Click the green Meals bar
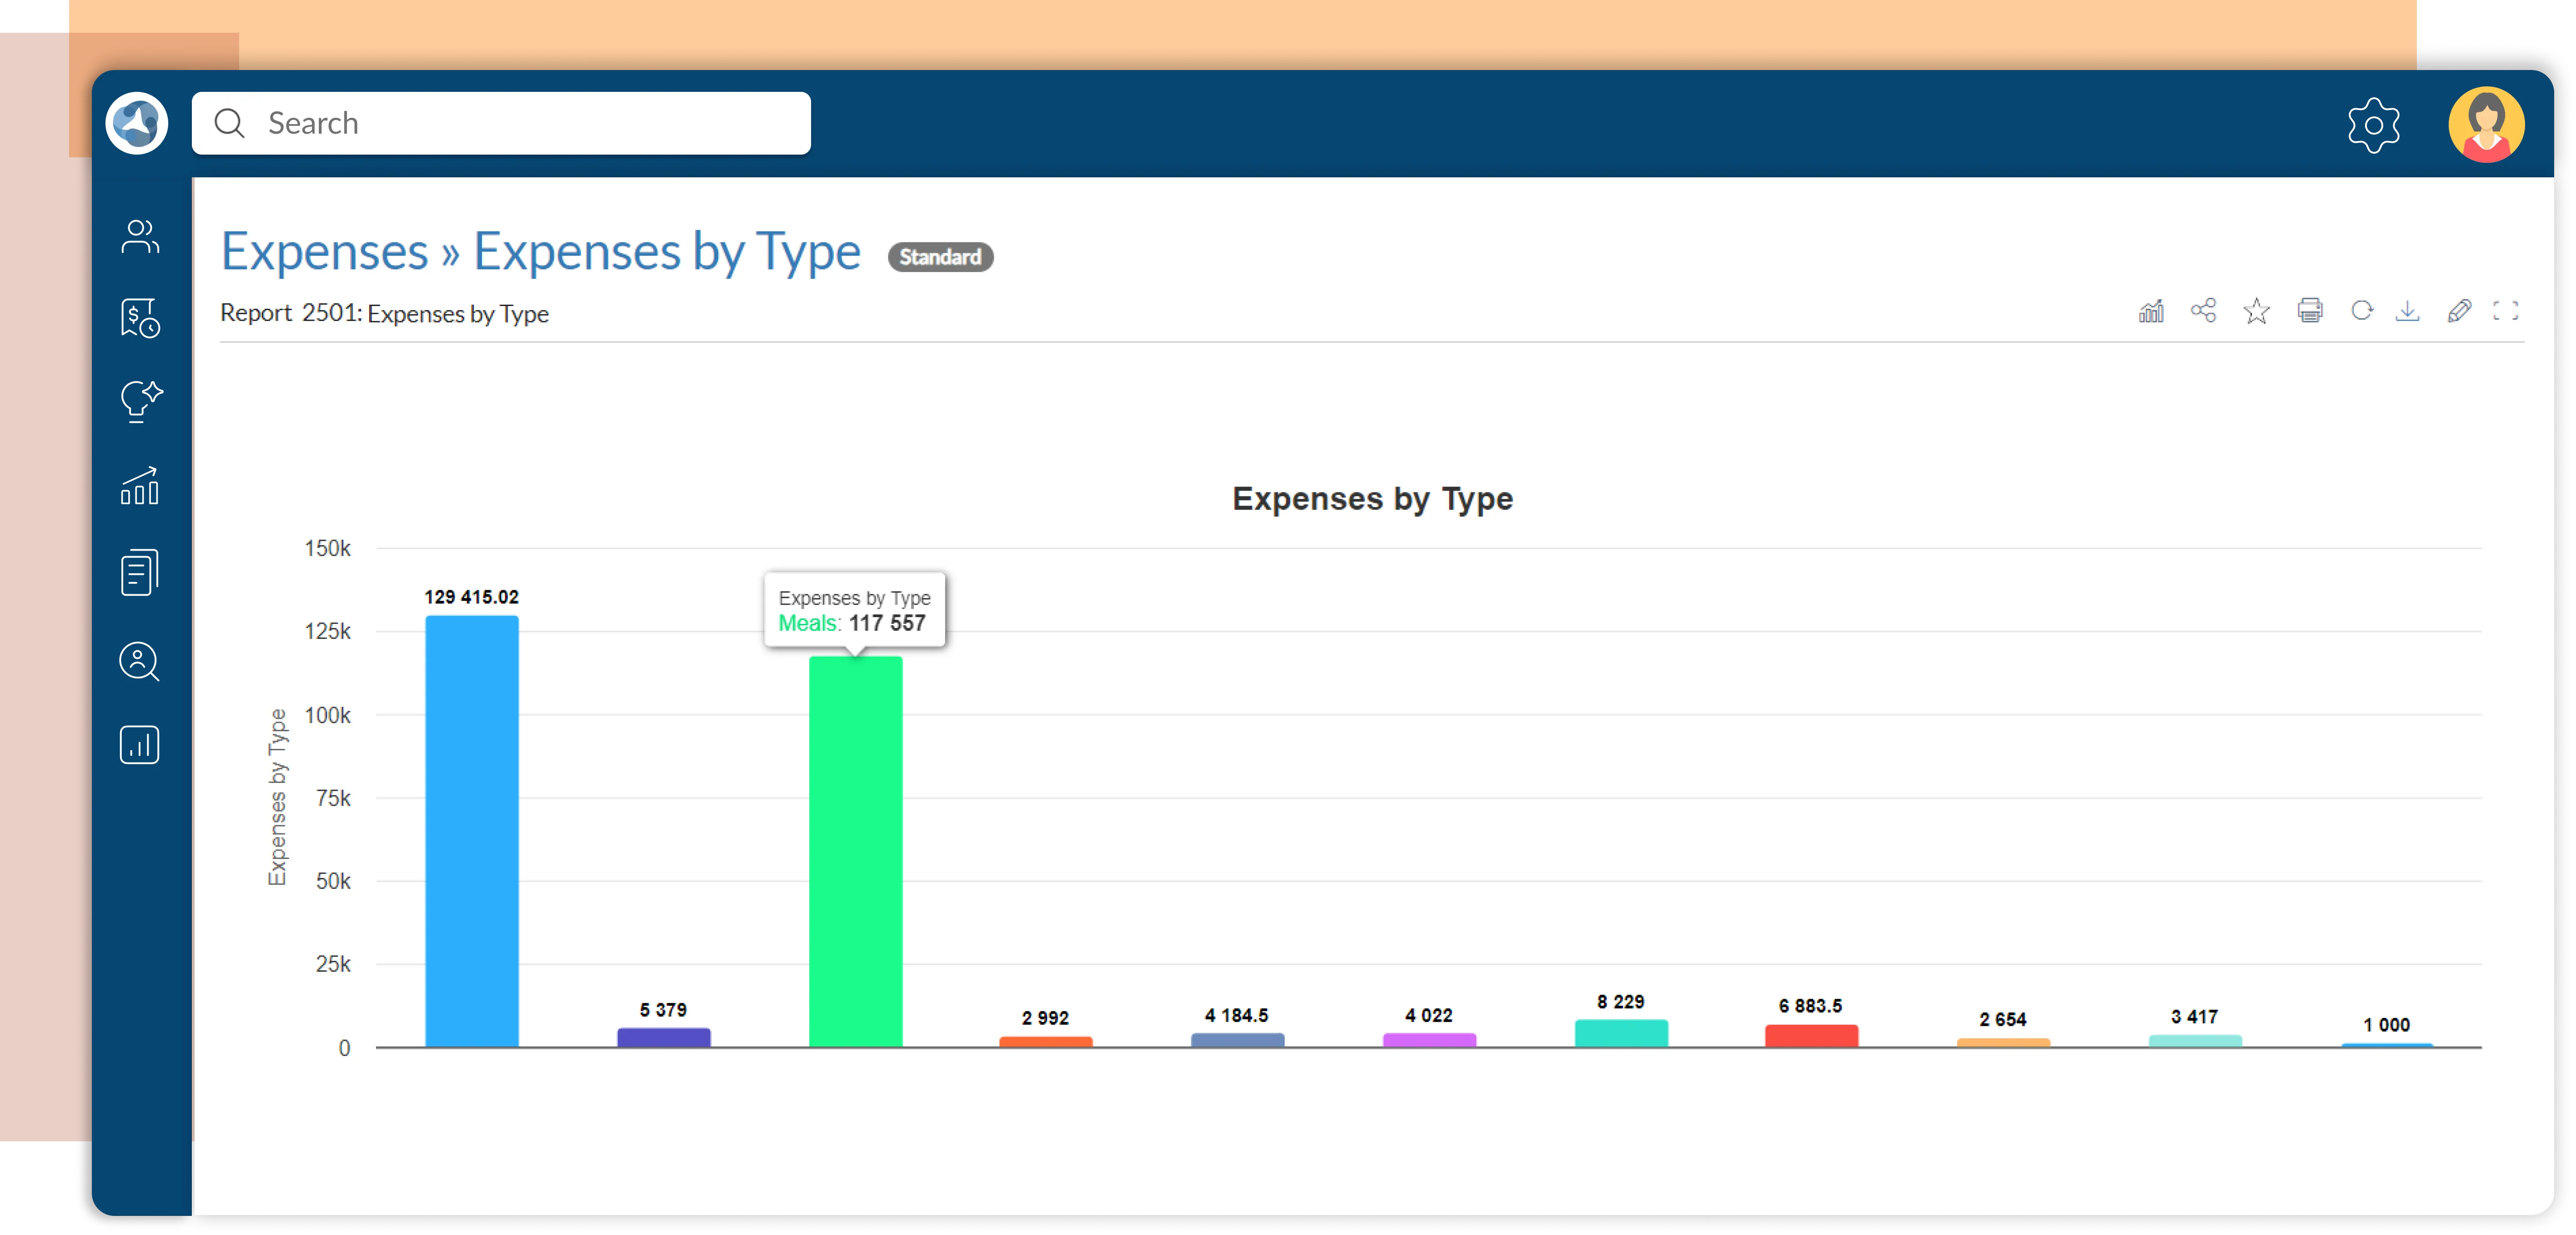This screenshot has height=1235, width=2576. click(855, 850)
